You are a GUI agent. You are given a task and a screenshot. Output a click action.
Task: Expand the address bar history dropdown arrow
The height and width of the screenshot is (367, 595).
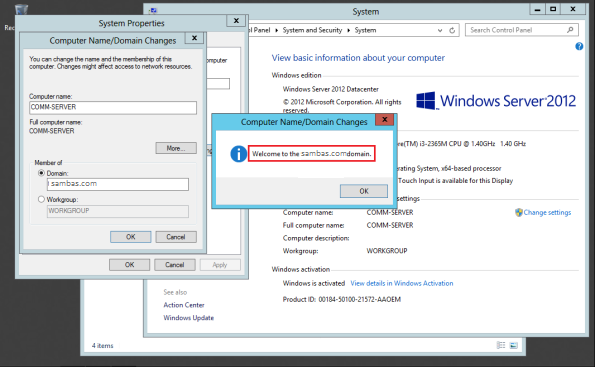point(440,30)
